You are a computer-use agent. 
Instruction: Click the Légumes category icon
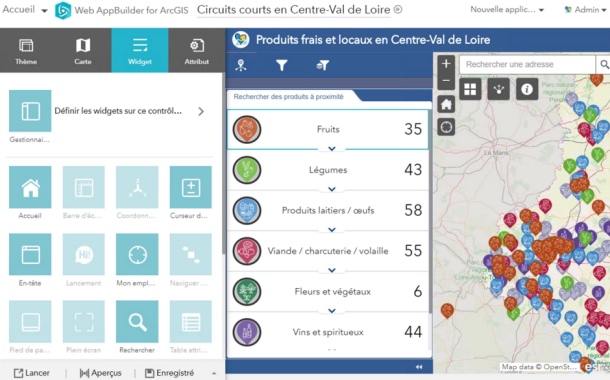tap(247, 170)
